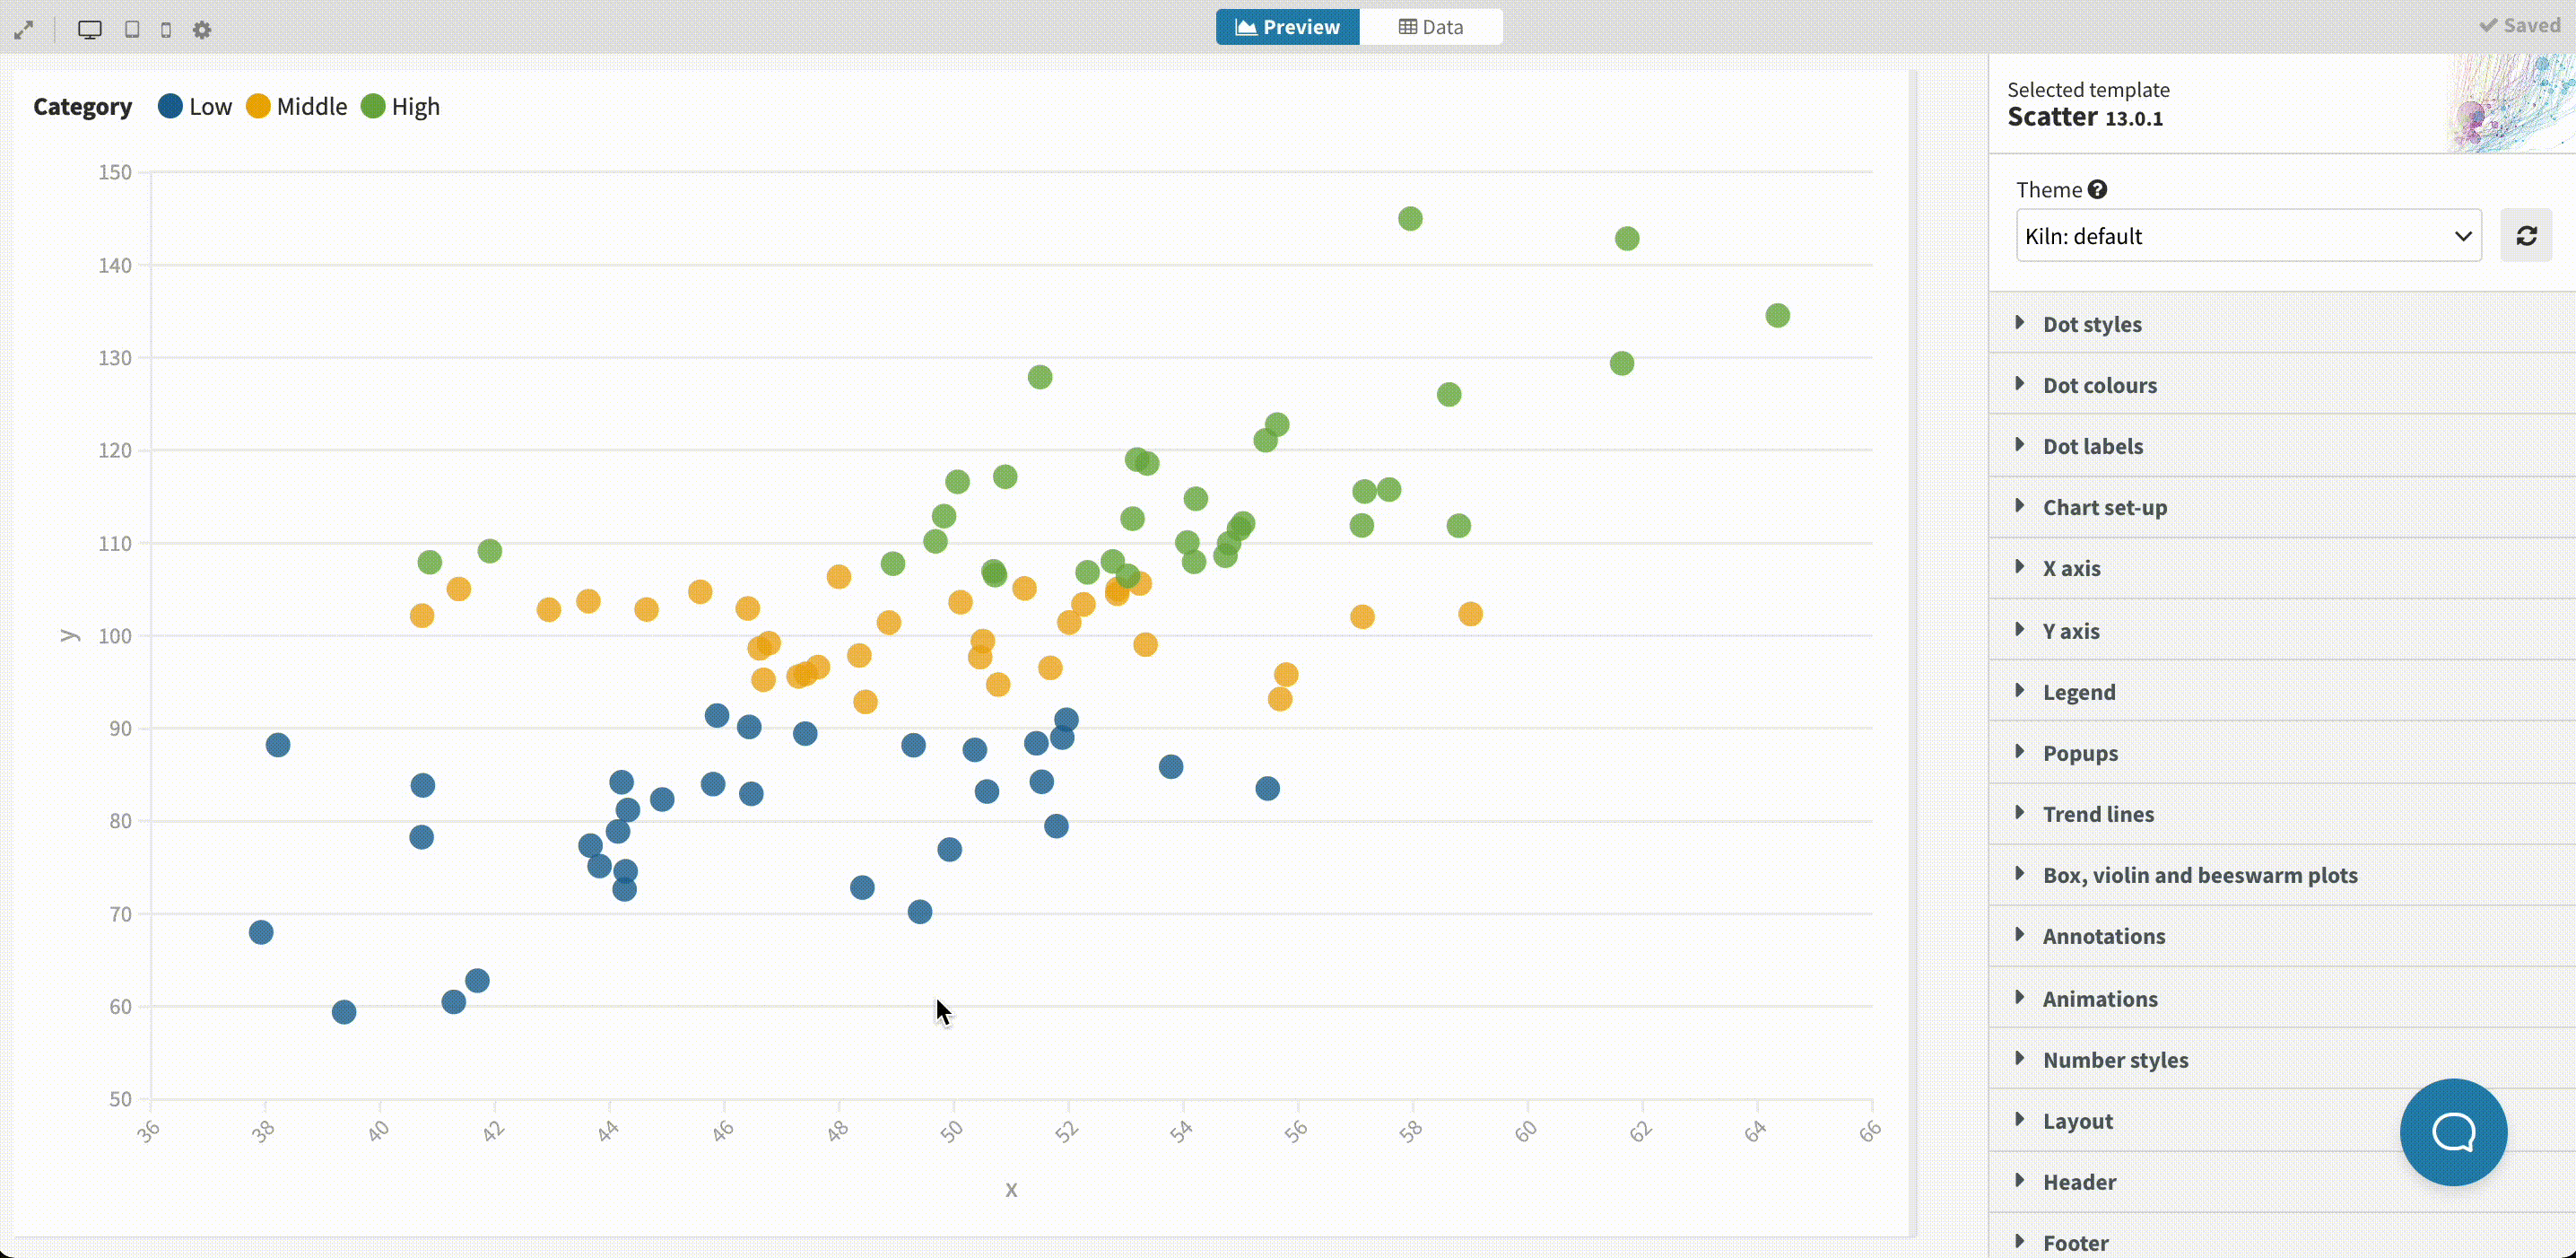
Task: Switch to tablet preview icon
Action: point(132,30)
